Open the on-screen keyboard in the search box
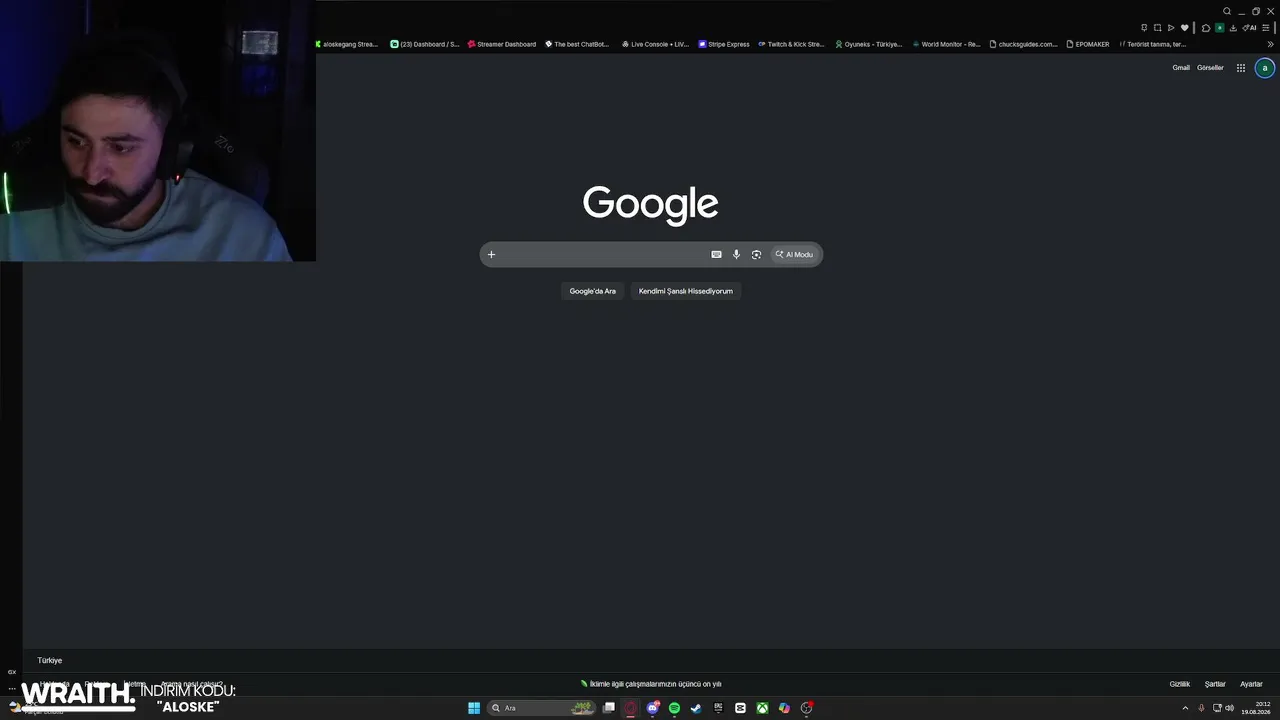The width and height of the screenshot is (1280, 720). click(716, 254)
